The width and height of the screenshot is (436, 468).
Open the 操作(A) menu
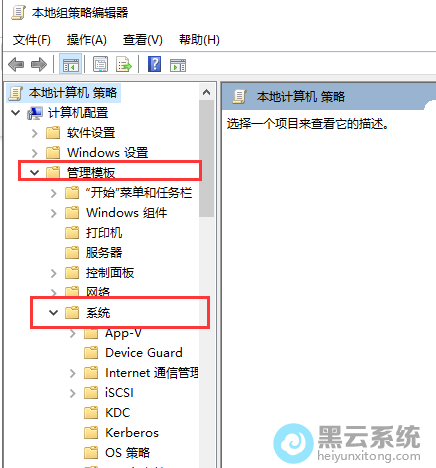point(87,40)
